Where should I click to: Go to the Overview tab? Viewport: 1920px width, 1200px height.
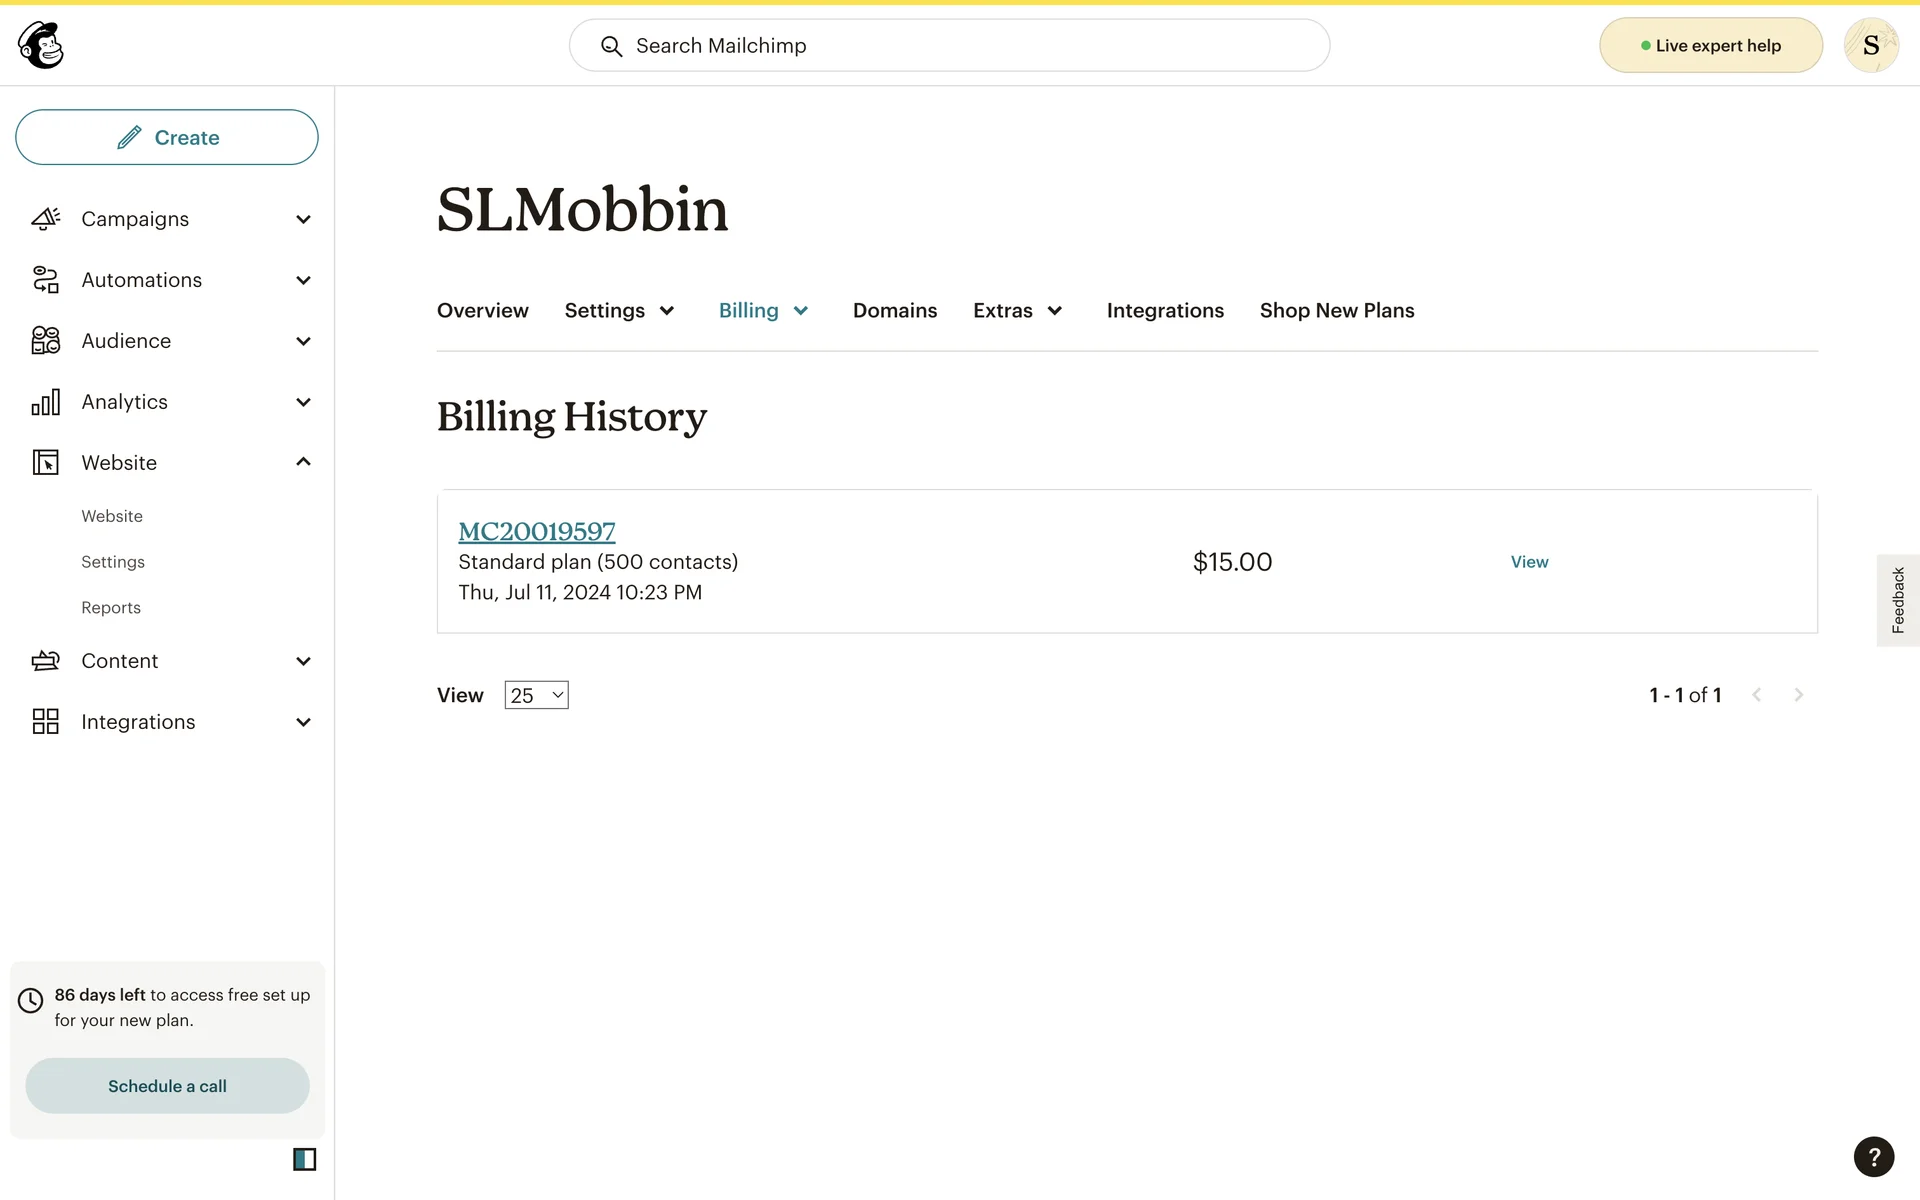click(482, 311)
